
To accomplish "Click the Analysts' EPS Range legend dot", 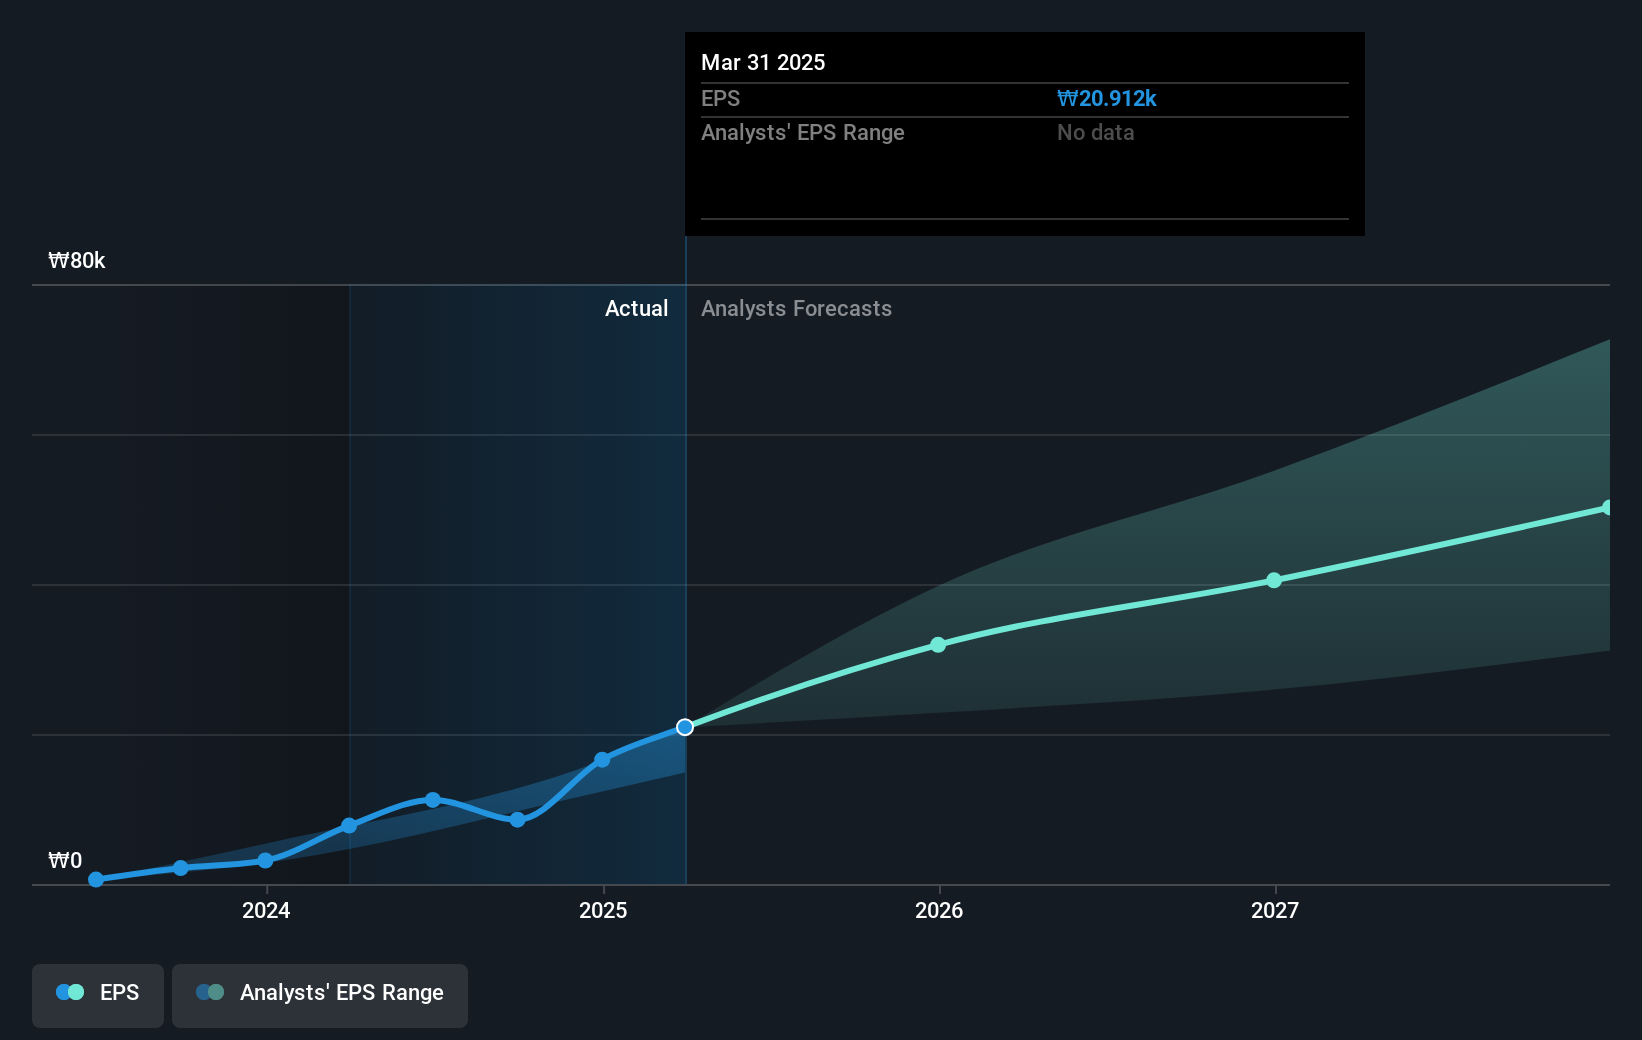I will (x=210, y=992).
